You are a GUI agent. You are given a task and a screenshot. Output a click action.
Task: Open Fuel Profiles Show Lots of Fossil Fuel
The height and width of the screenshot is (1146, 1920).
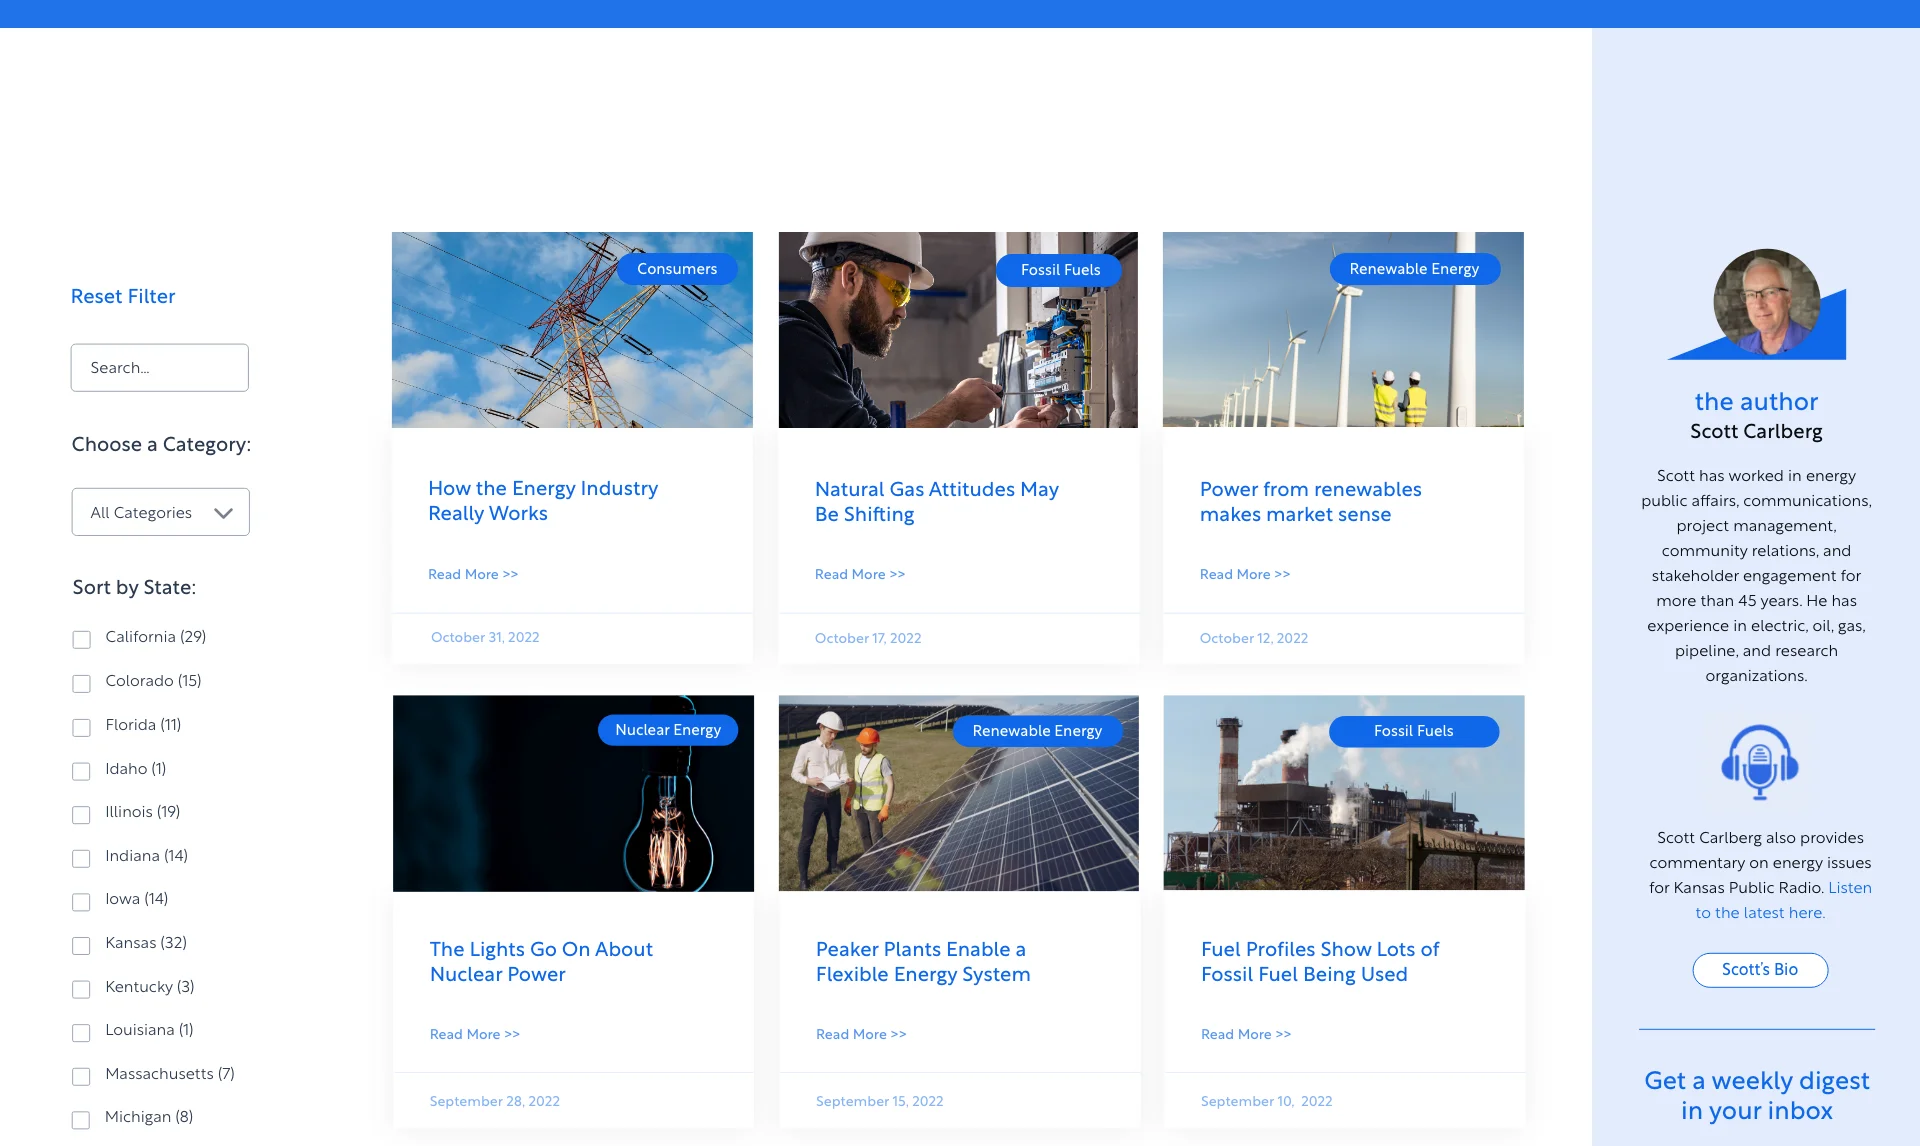pyautogui.click(x=1320, y=962)
